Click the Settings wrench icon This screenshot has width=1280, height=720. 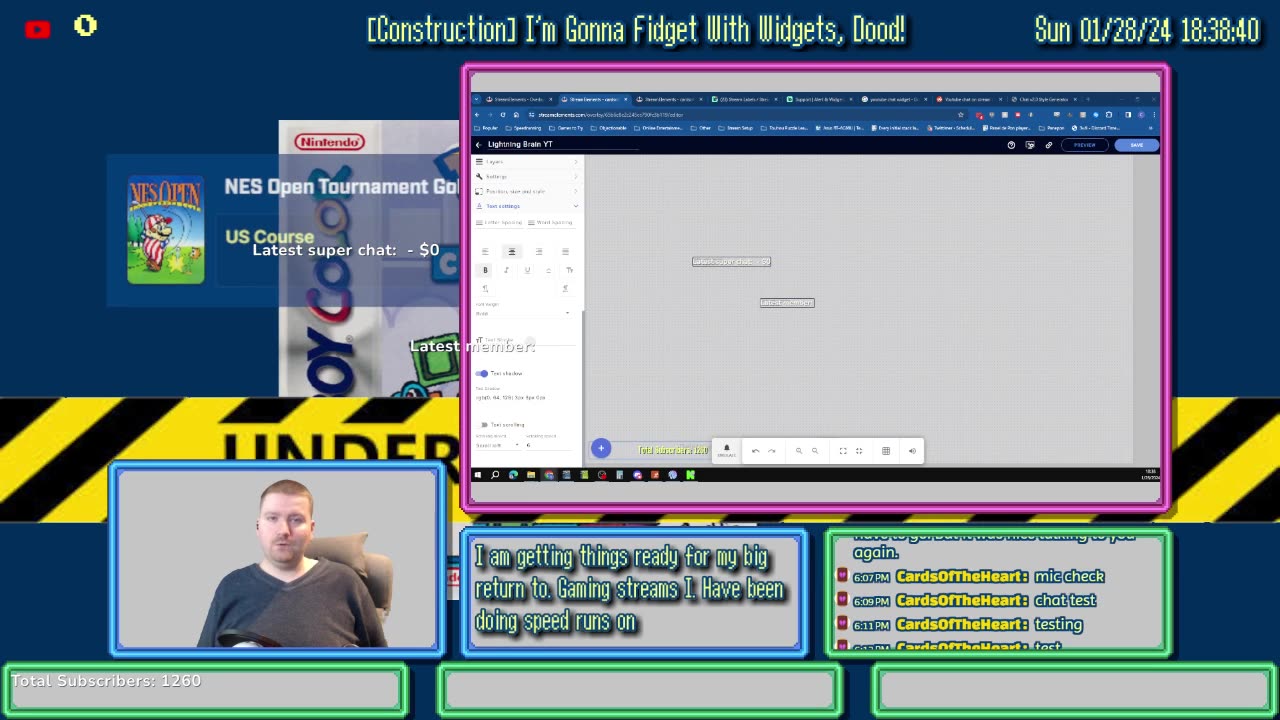pos(479,176)
